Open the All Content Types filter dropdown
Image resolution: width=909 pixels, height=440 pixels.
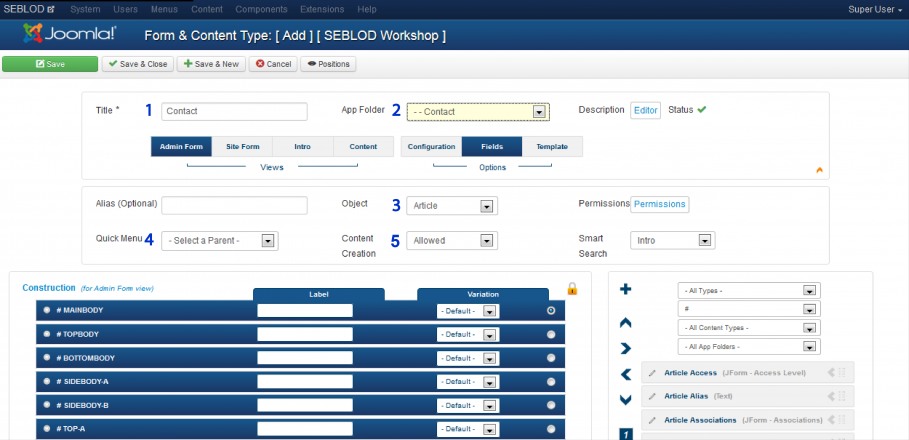click(749, 328)
